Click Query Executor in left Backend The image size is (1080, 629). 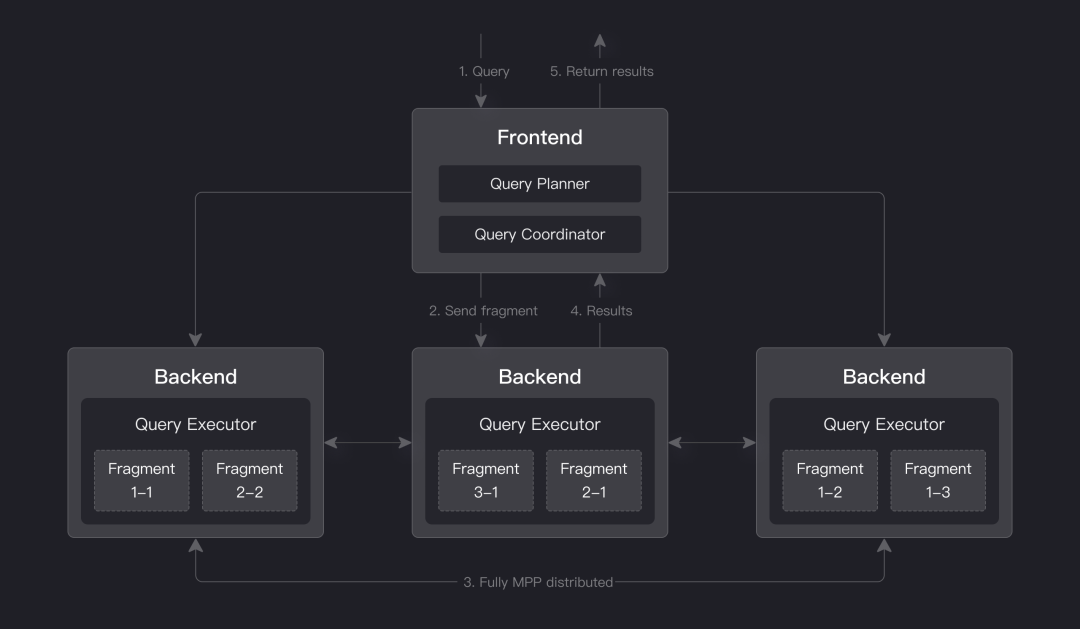click(195, 424)
